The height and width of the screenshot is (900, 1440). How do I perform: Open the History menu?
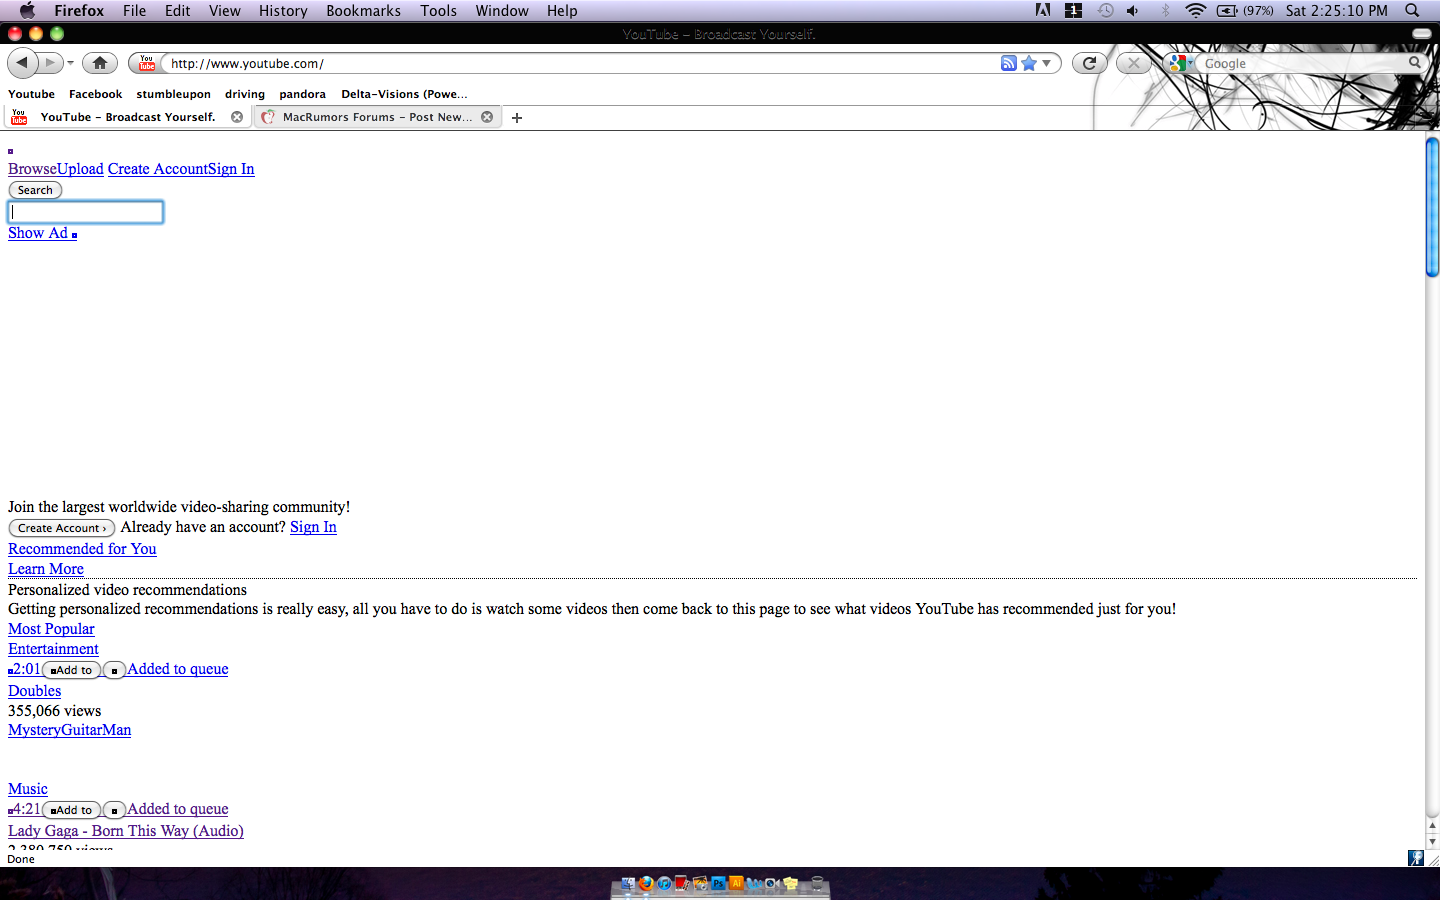point(283,10)
